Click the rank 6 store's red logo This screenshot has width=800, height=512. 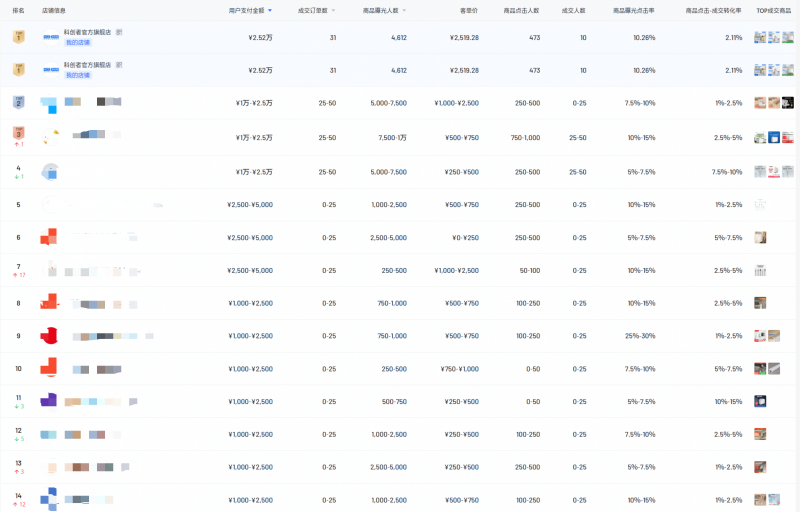(48, 237)
